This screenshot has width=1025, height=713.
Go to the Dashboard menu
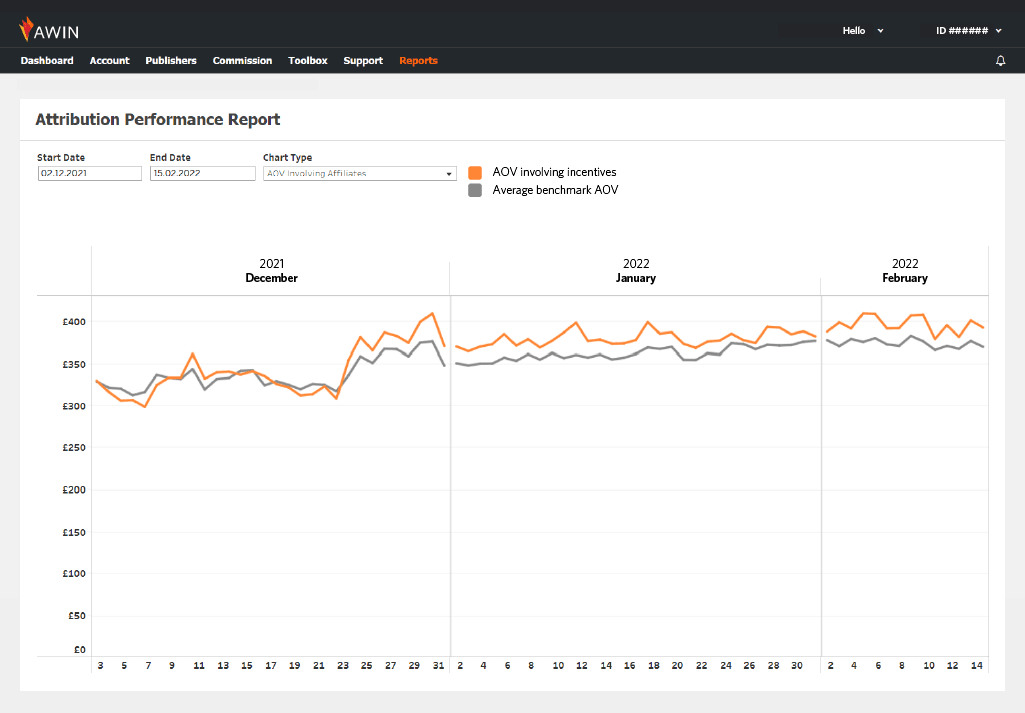pyautogui.click(x=47, y=61)
